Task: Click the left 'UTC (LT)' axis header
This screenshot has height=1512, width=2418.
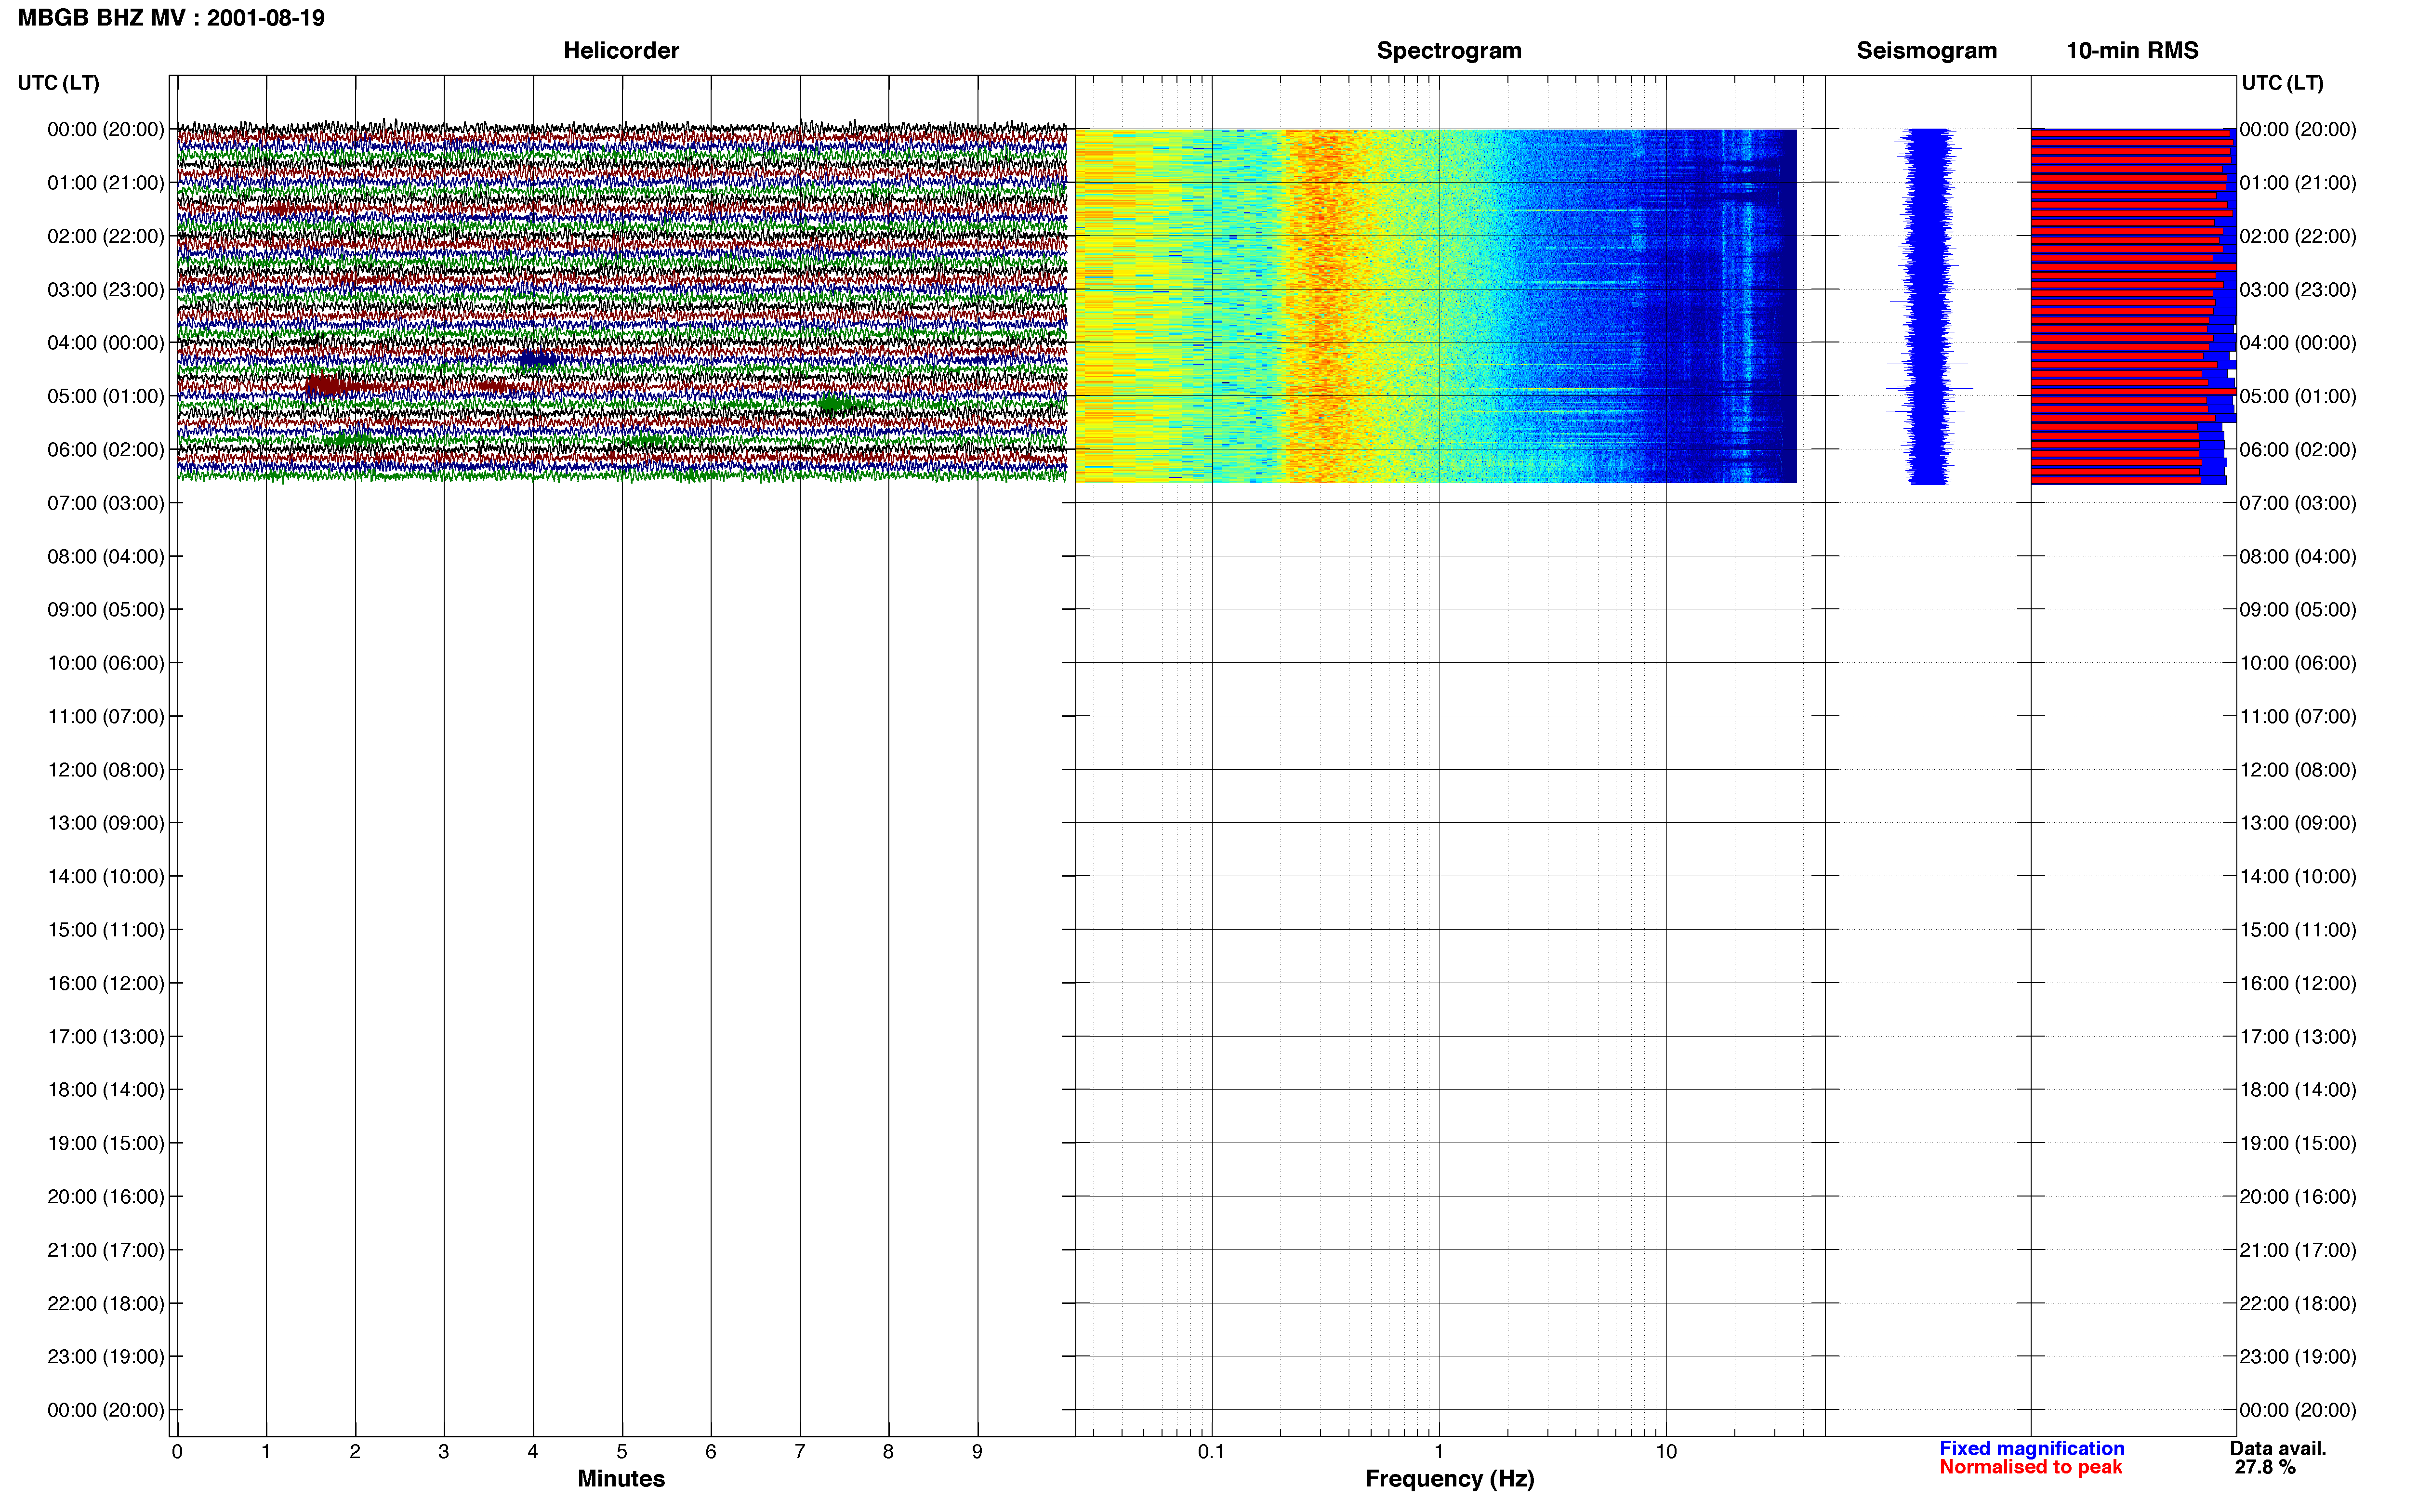Action: (x=59, y=83)
